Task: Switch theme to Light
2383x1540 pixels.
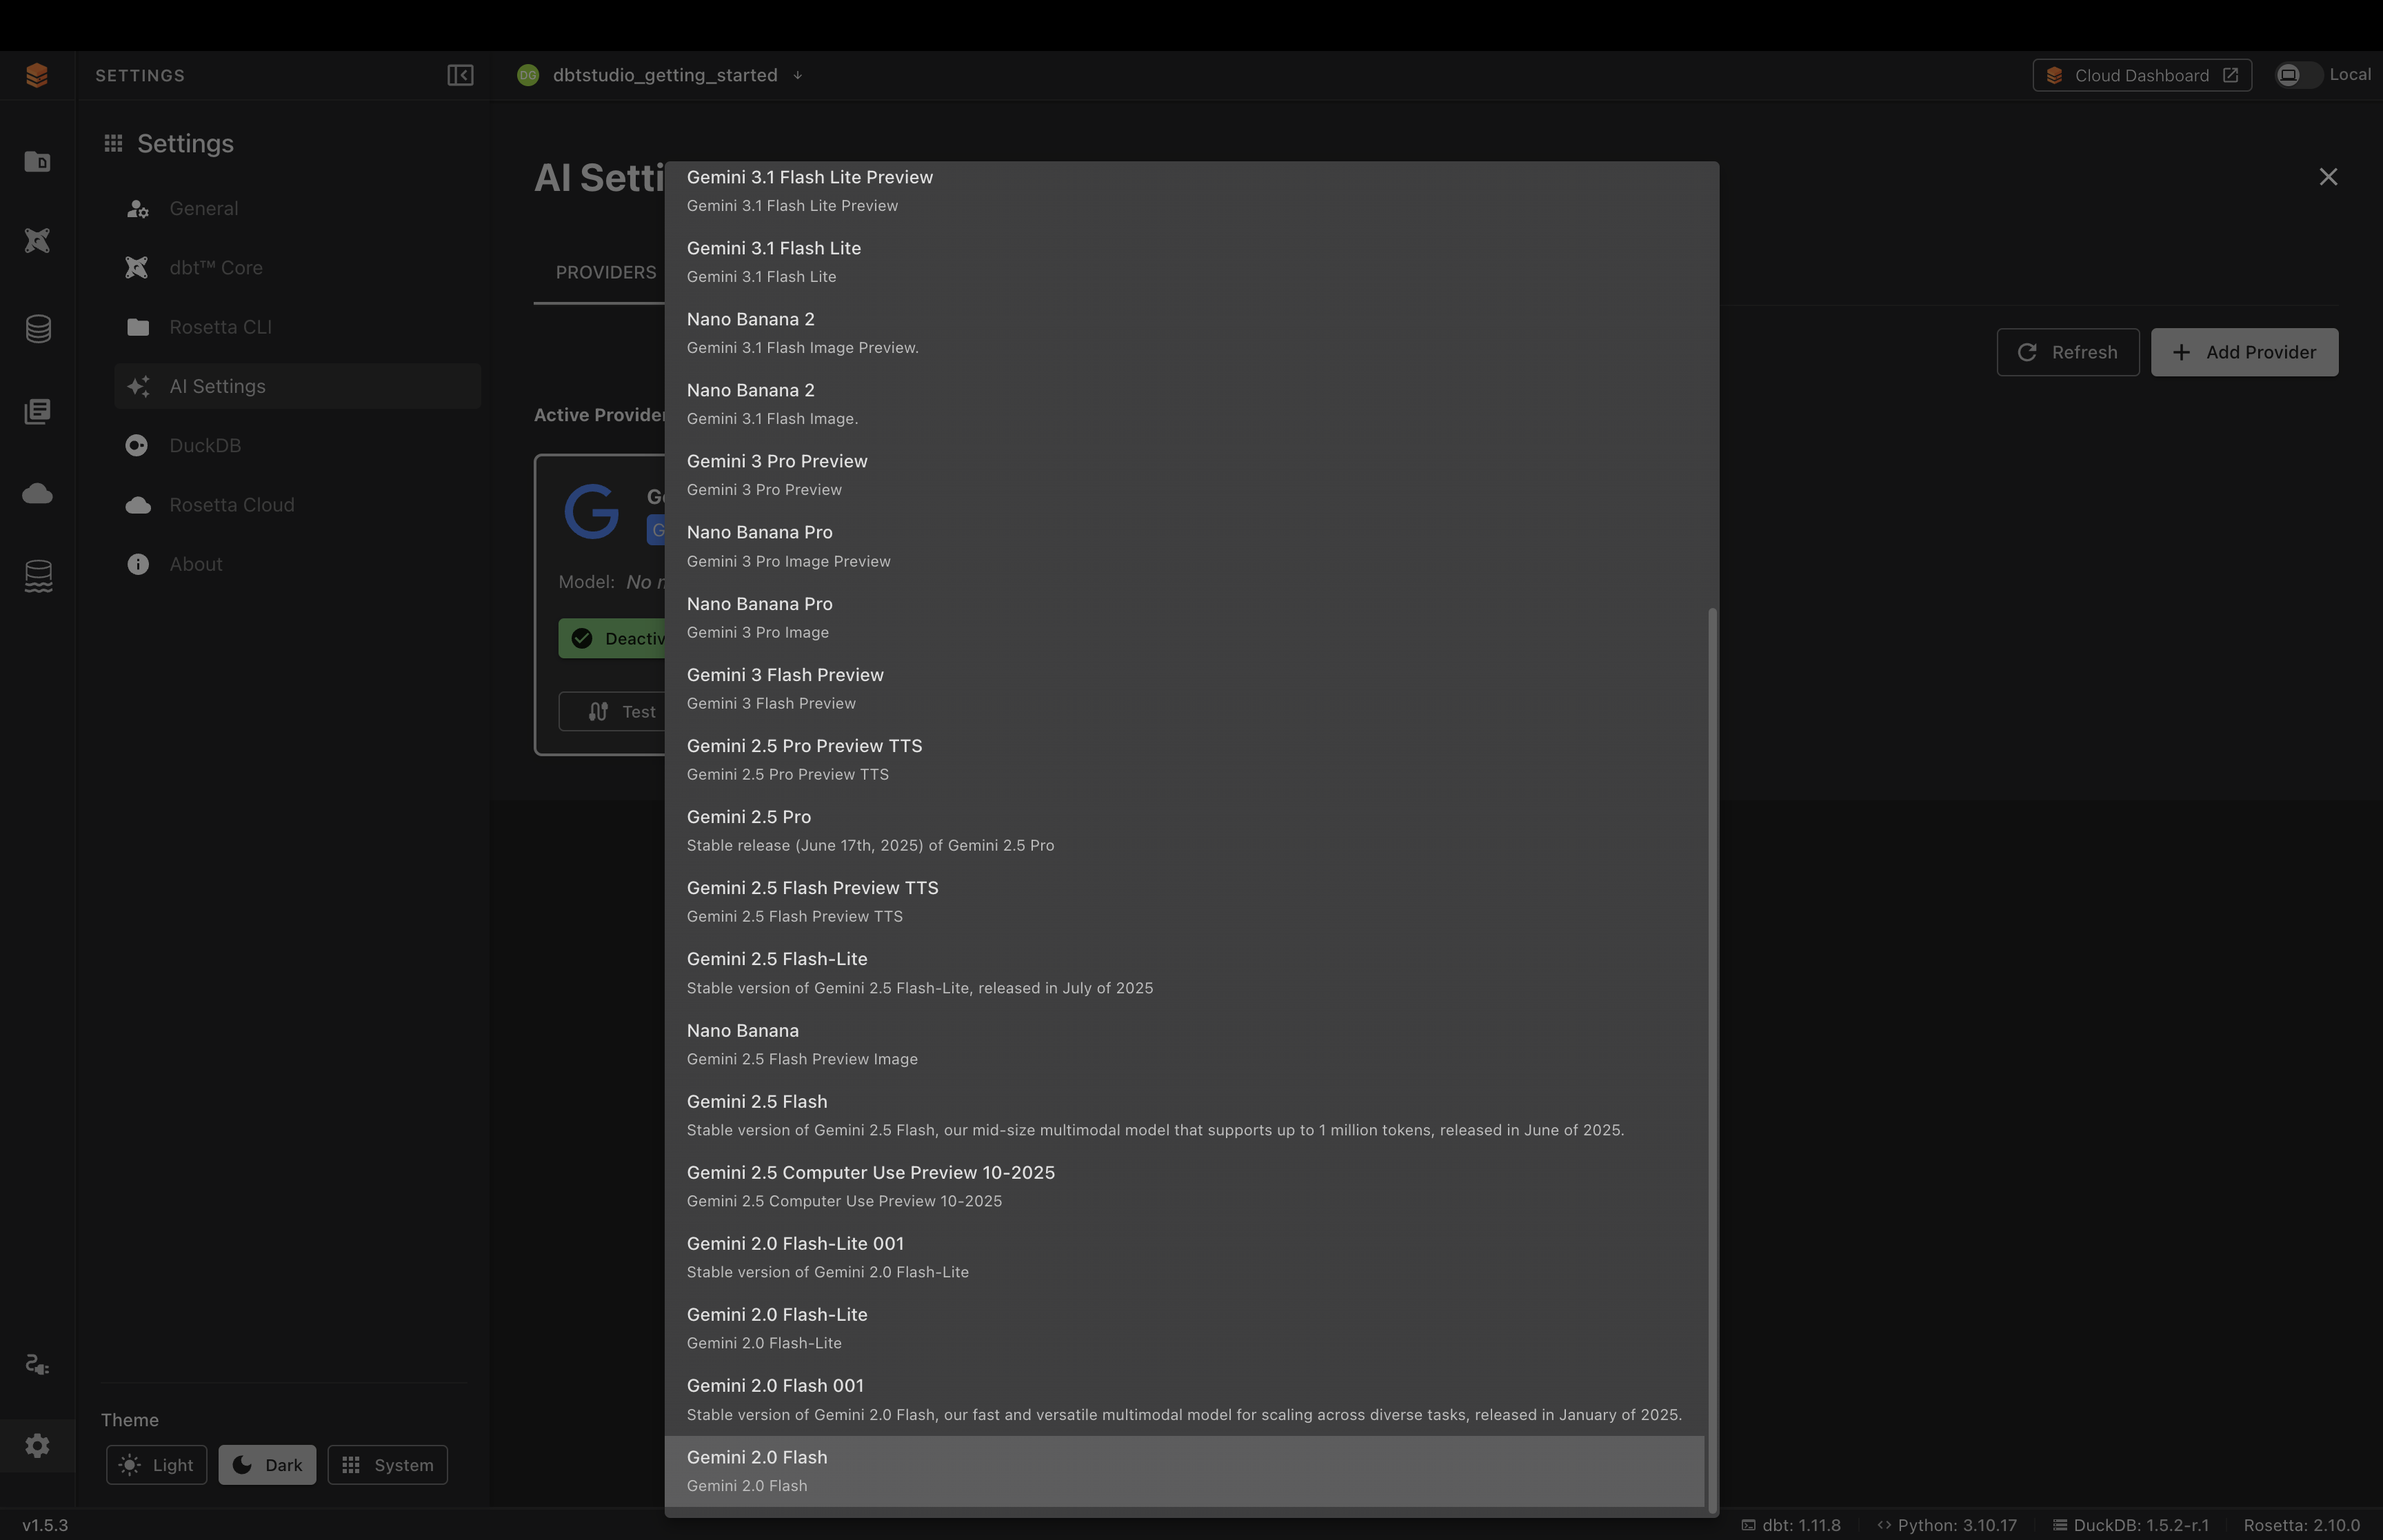Action: tap(157, 1465)
